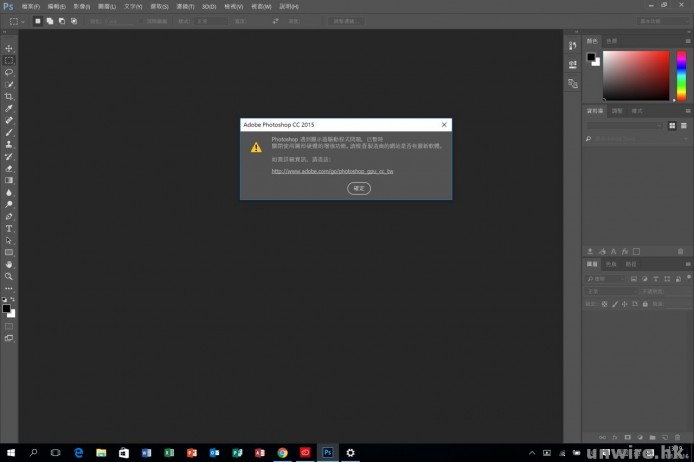Enable the New Selection mode button
The width and height of the screenshot is (694, 462).
pyautogui.click(x=38, y=20)
